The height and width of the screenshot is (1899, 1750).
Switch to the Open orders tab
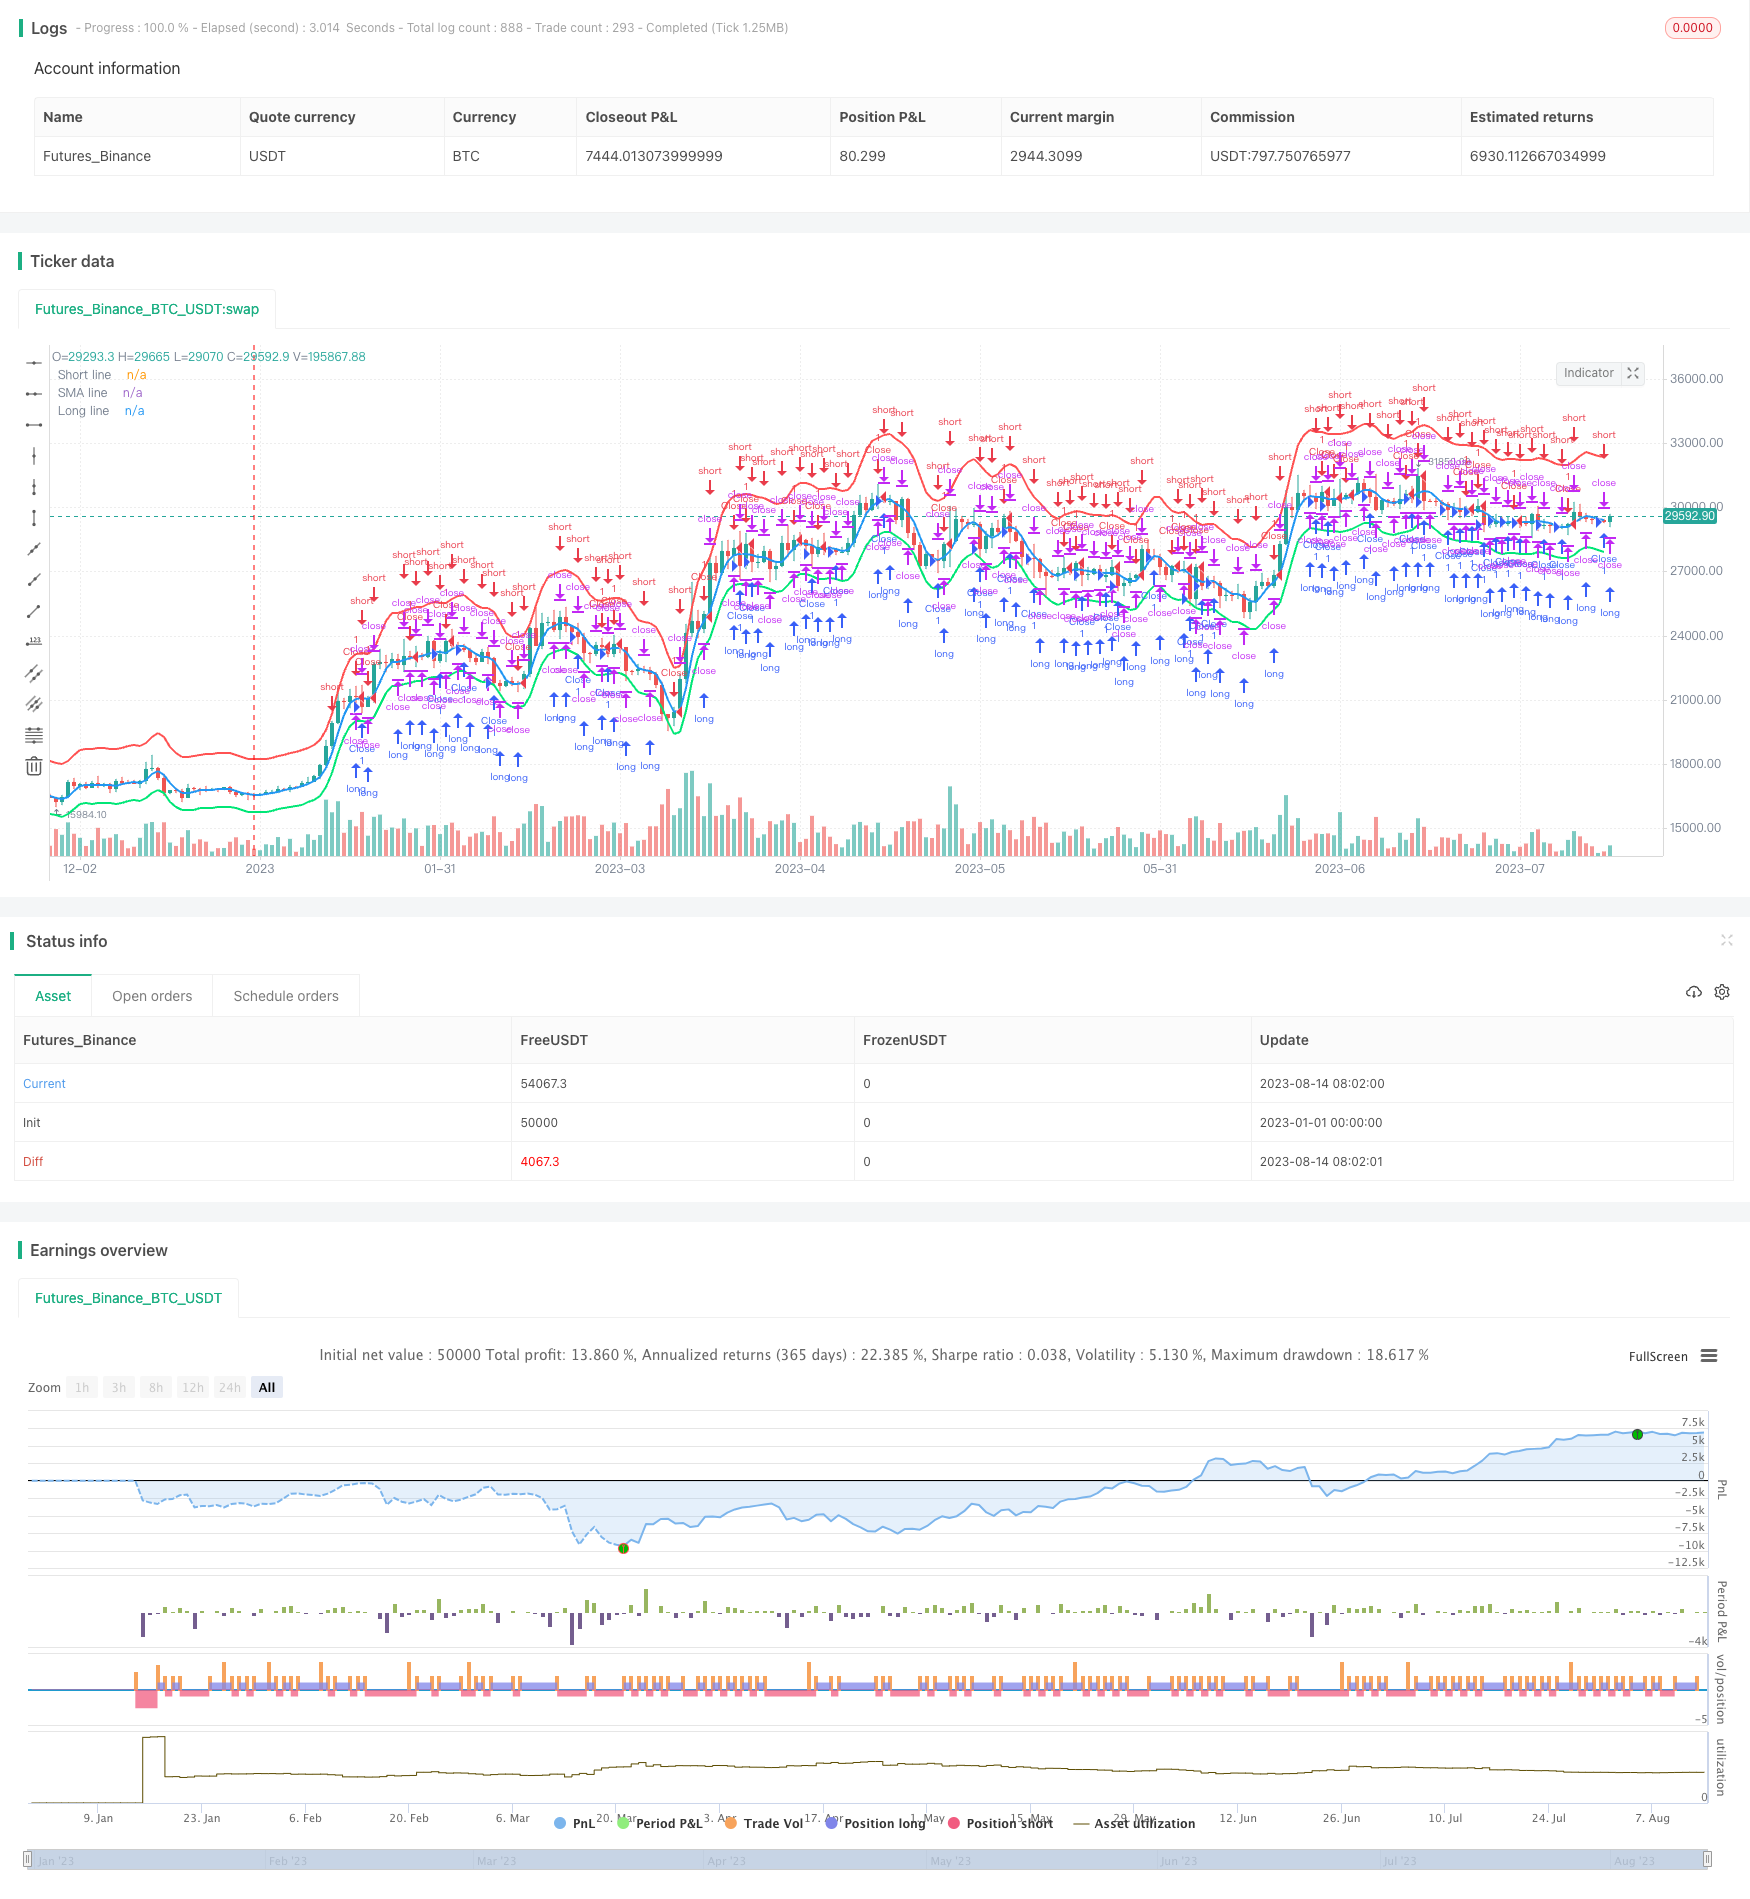[152, 996]
